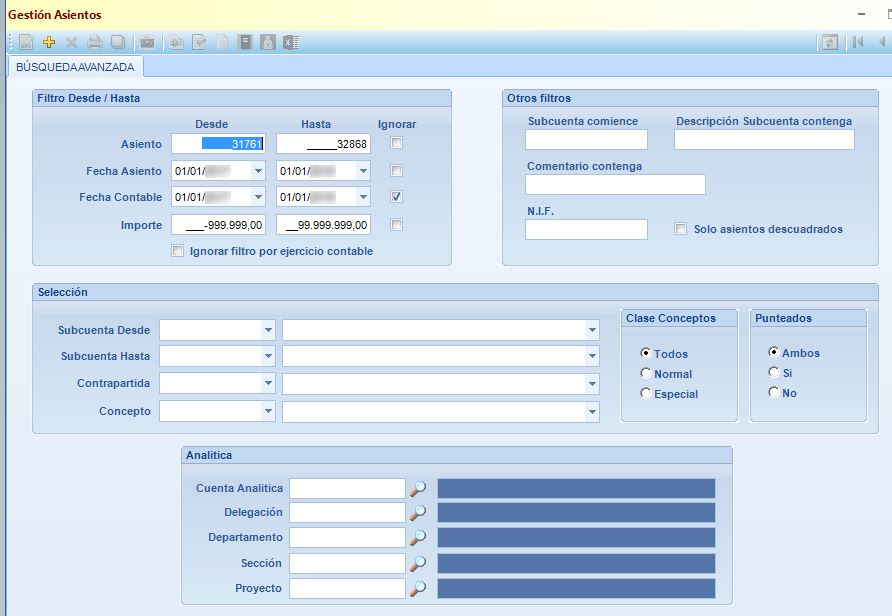Expand Contrapartida description dropdown

592,383
